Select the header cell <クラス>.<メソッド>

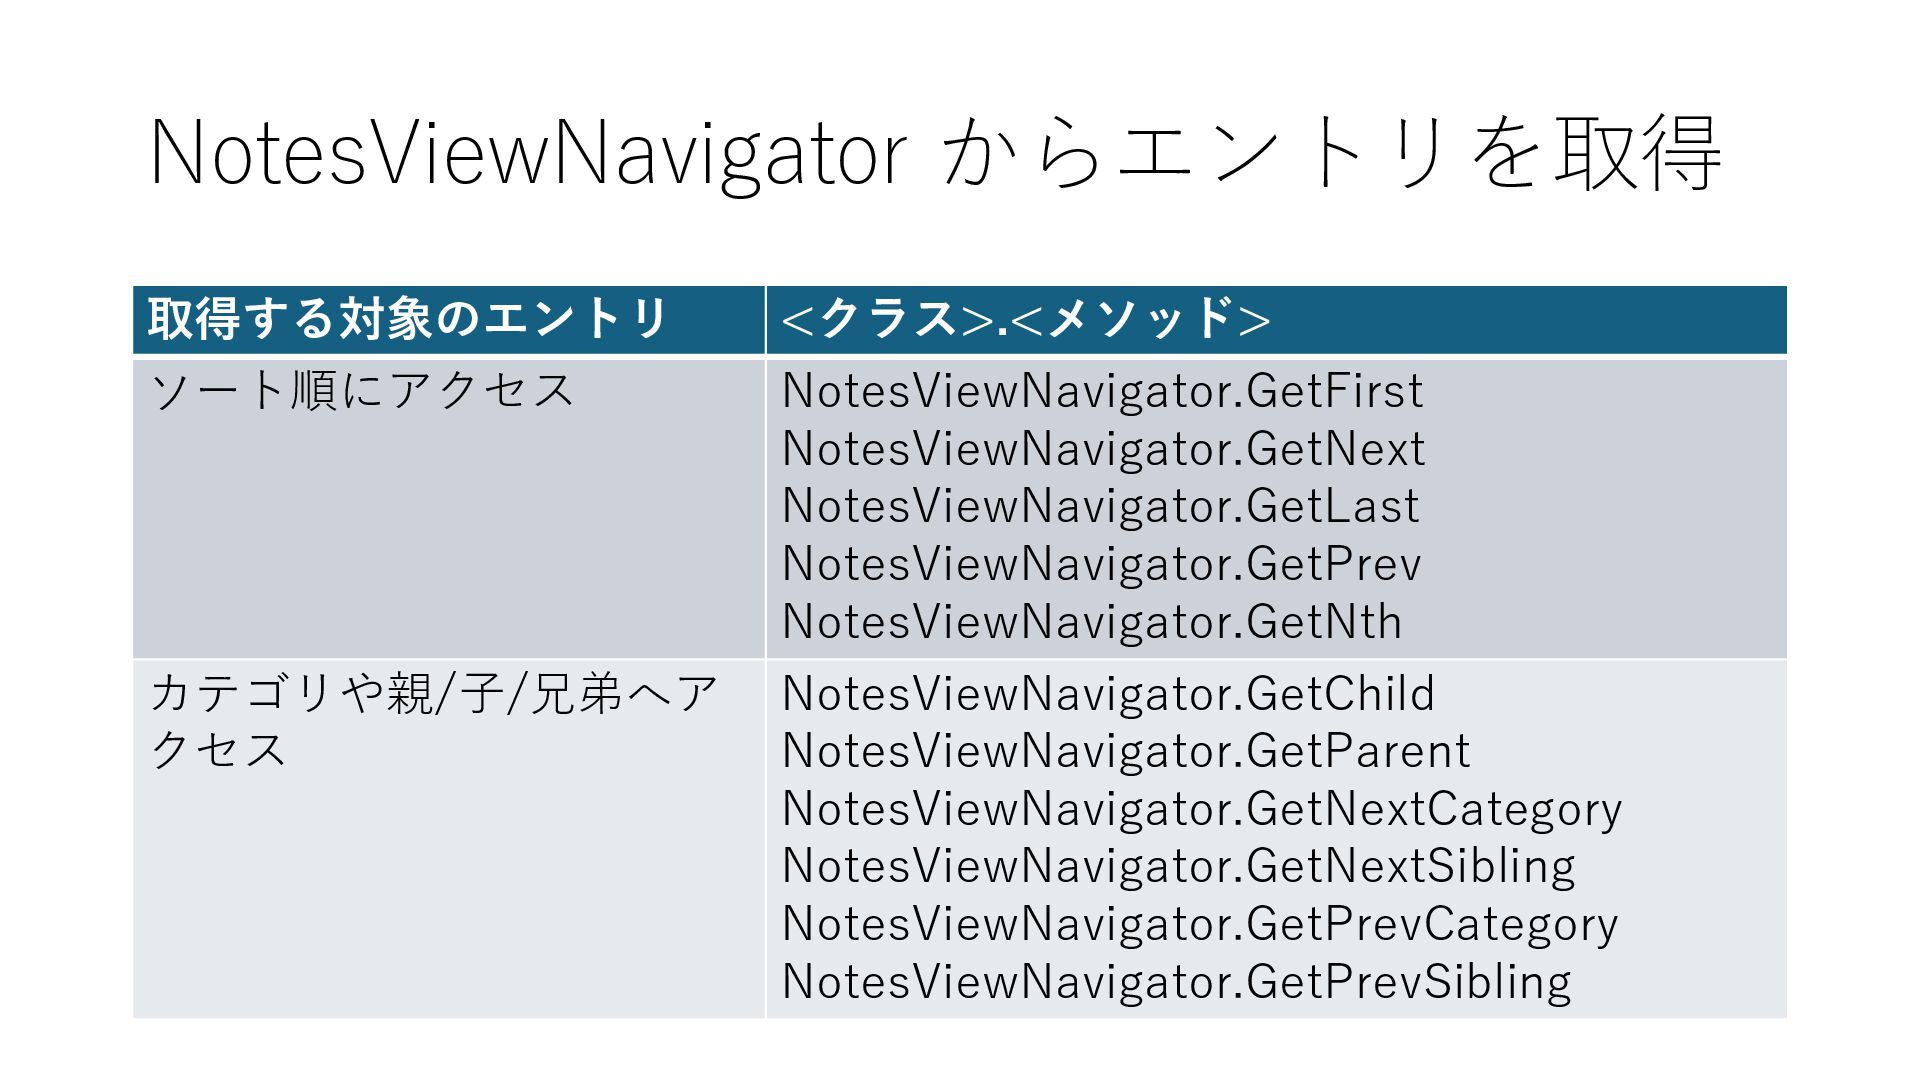pos(1277,320)
